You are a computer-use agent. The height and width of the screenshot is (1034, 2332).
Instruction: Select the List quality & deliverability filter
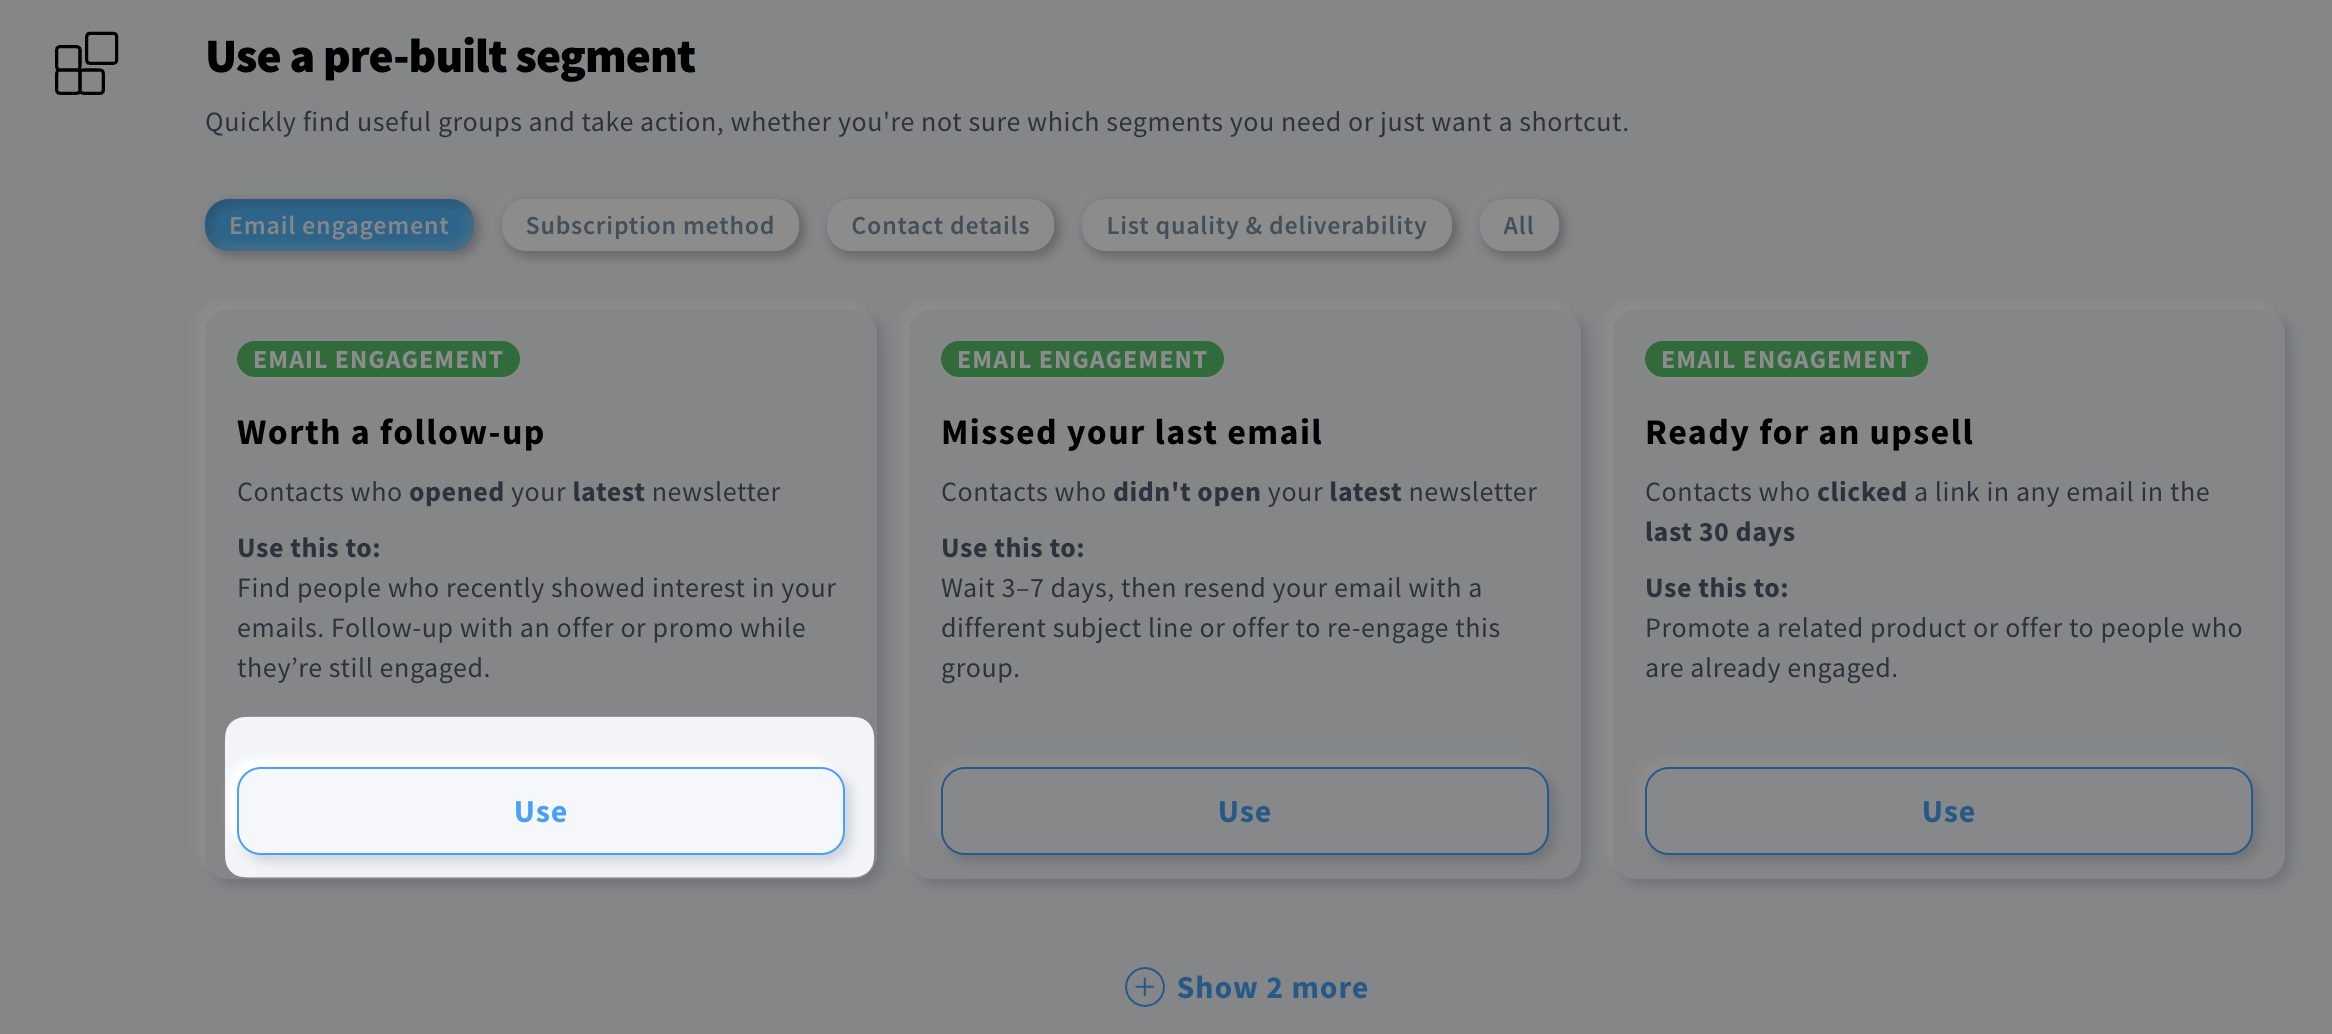click(1266, 225)
